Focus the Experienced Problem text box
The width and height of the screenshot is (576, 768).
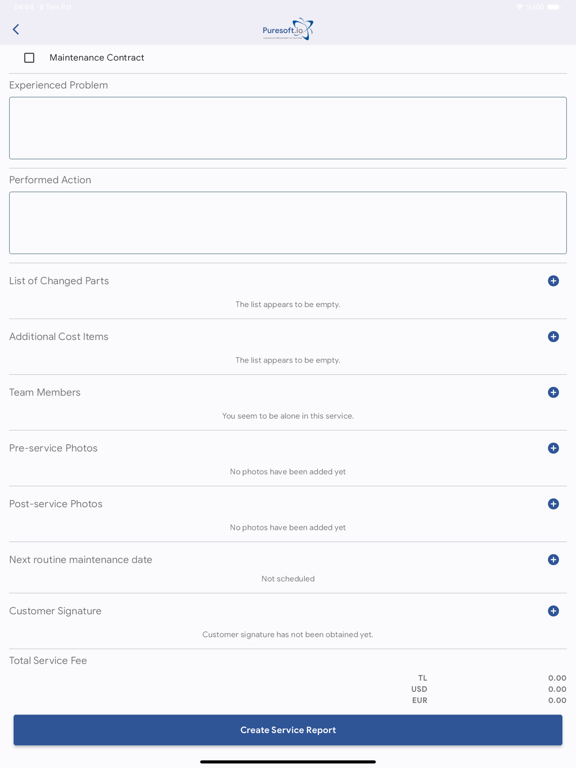pyautogui.click(x=288, y=128)
